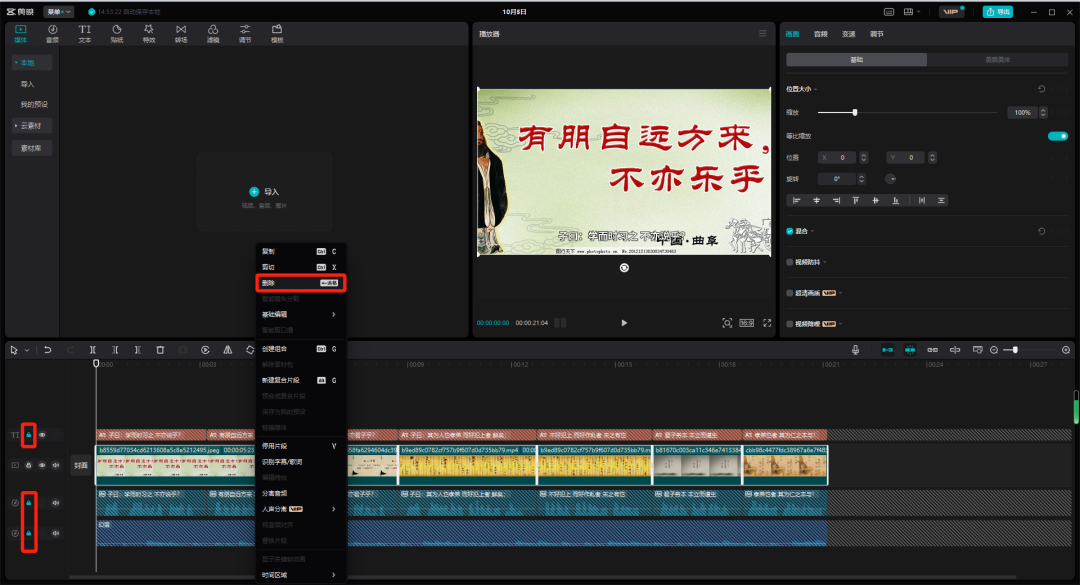Collapse the 本地 tree item

coord(16,63)
